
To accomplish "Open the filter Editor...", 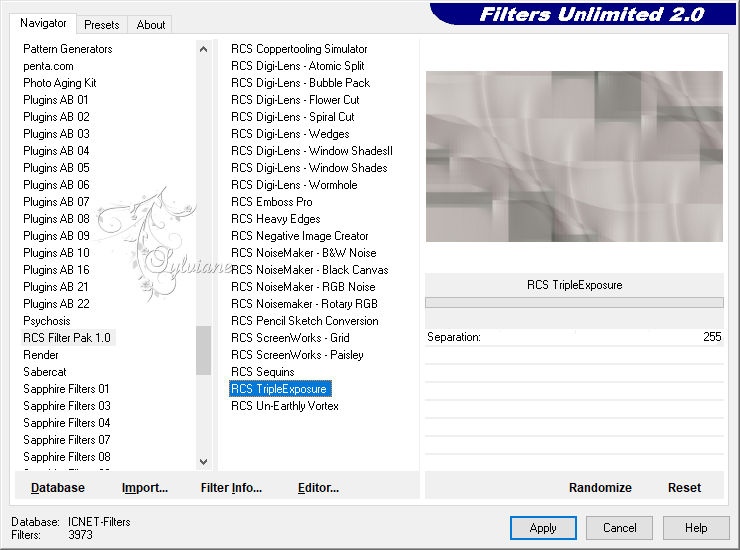I will click(318, 488).
